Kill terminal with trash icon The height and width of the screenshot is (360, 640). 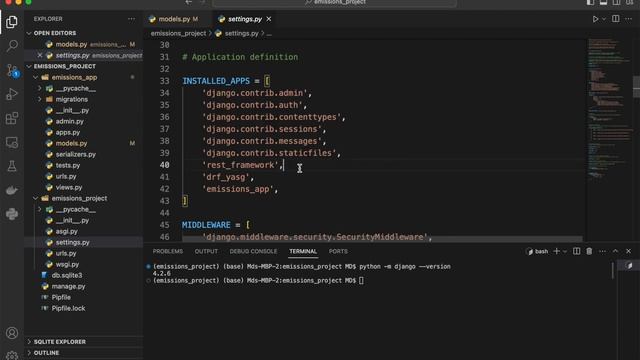(x=589, y=251)
